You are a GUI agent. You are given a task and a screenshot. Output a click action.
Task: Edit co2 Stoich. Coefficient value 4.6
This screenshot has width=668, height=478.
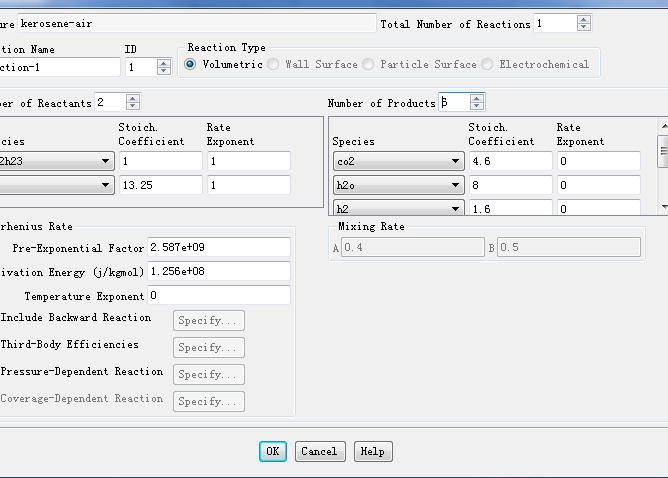(509, 161)
